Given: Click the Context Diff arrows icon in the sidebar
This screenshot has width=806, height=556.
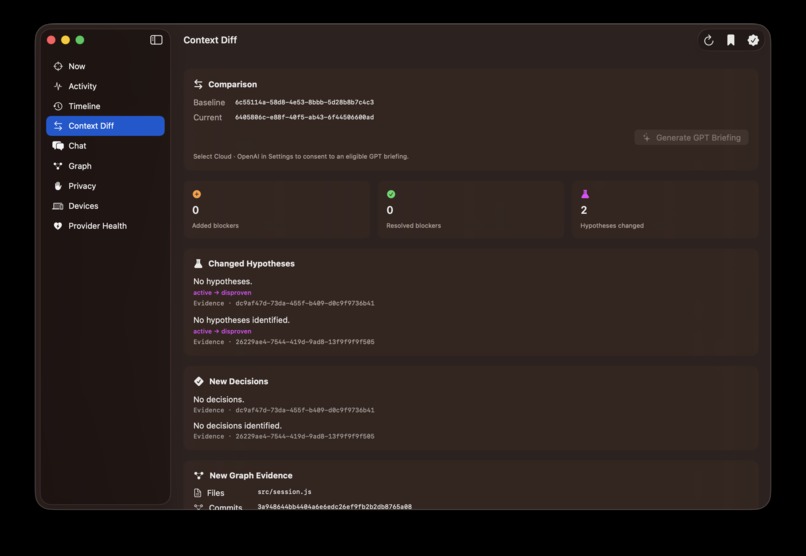Looking at the screenshot, I should (58, 126).
